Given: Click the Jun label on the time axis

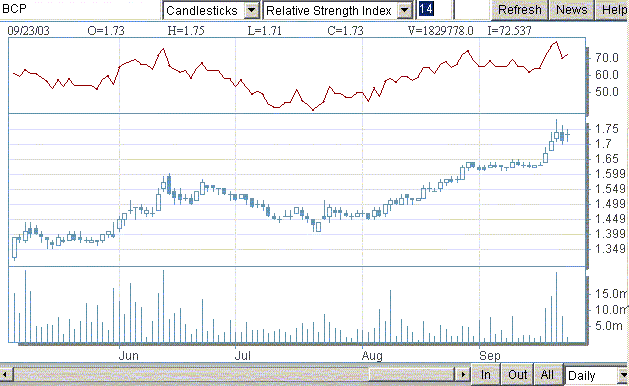Looking at the screenshot, I should point(129,356).
